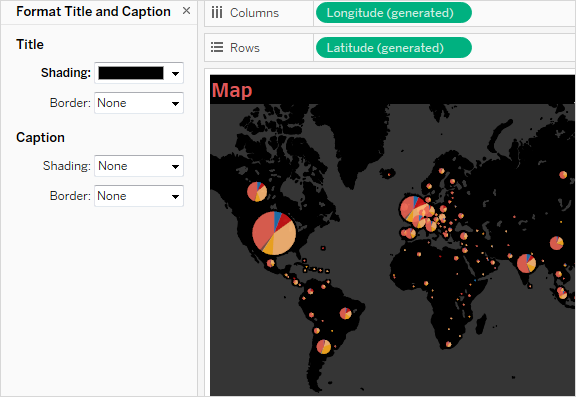Image resolution: width=576 pixels, height=397 pixels.
Task: Open the Caption Shading dropdown
Action: coord(139,166)
